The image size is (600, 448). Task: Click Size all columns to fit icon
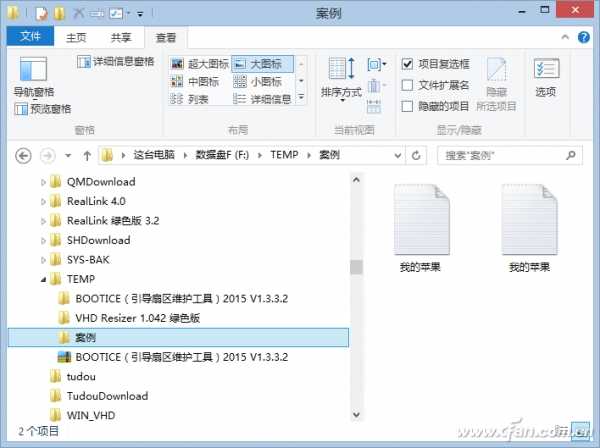[x=374, y=107]
